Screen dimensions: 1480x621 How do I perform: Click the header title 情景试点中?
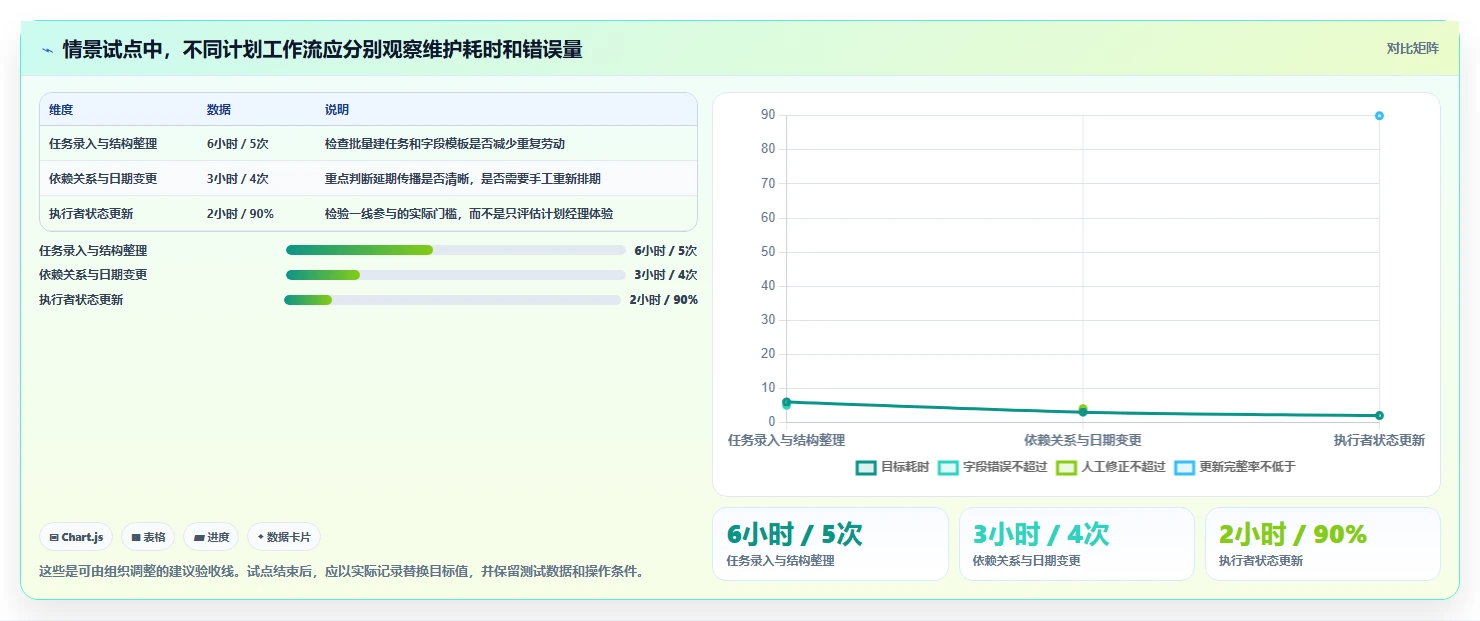323,50
